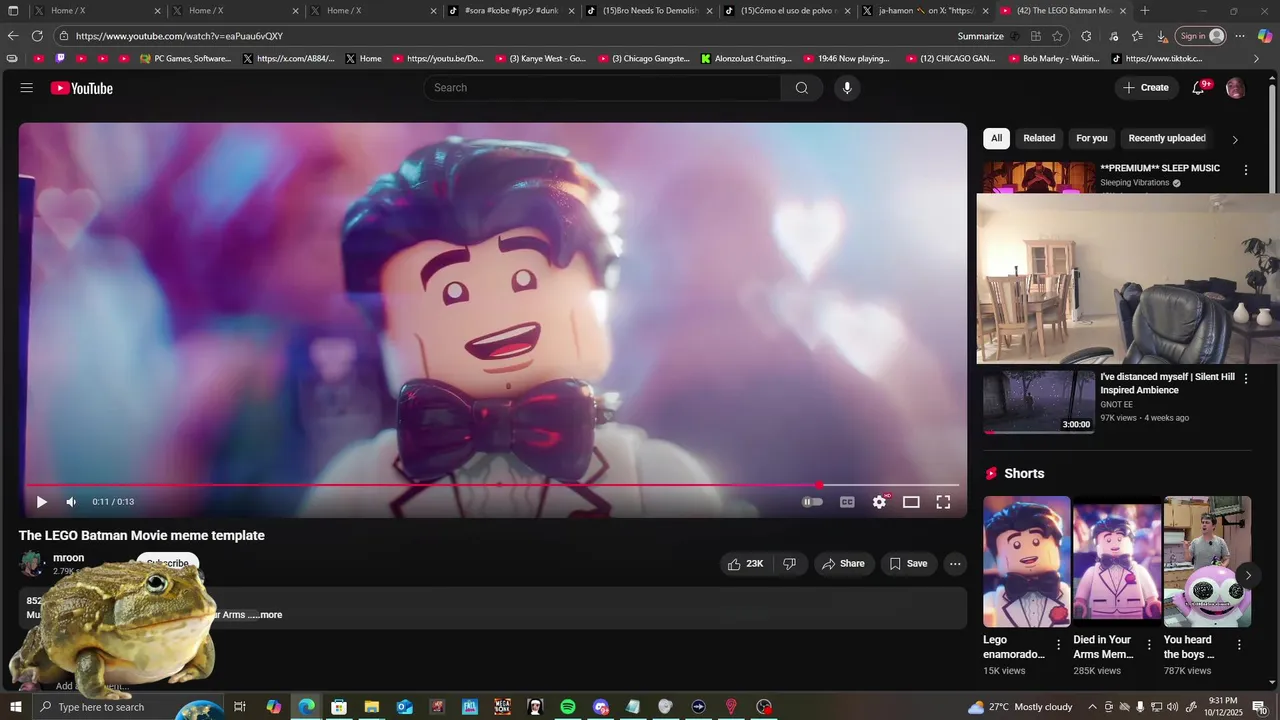This screenshot has height=720, width=1280.
Task: Share the LEGO Batman video
Action: [843, 564]
